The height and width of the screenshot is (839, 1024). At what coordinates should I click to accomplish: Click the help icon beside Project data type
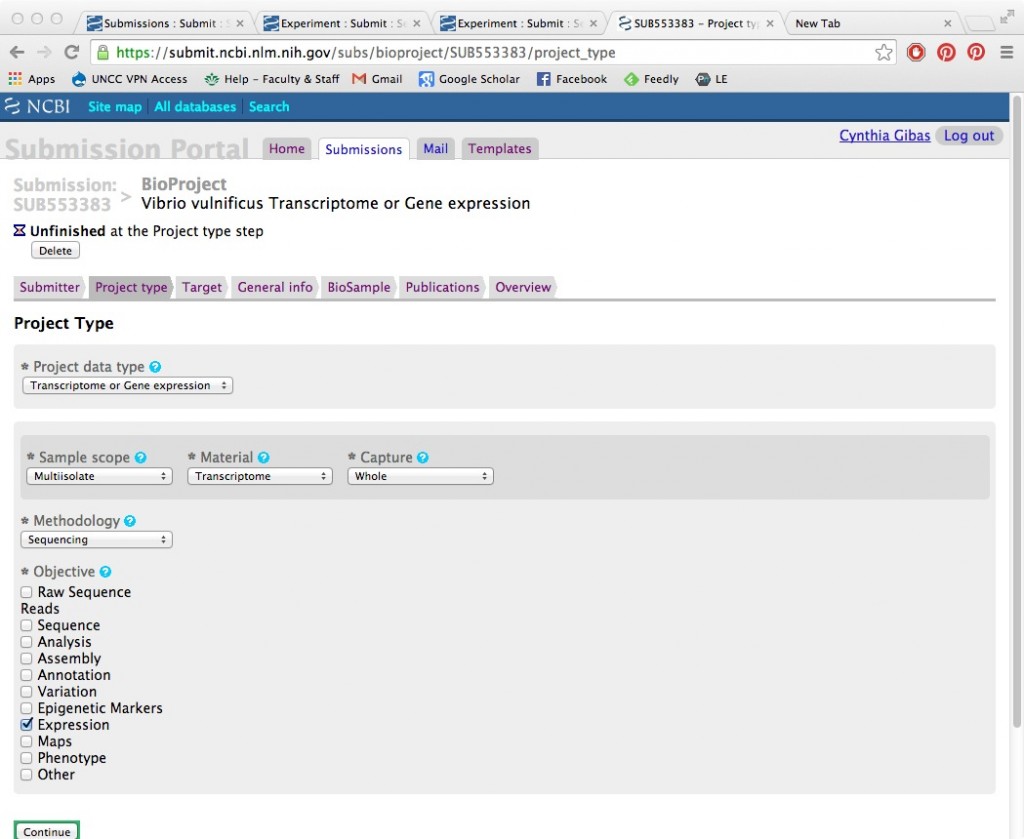click(x=155, y=367)
